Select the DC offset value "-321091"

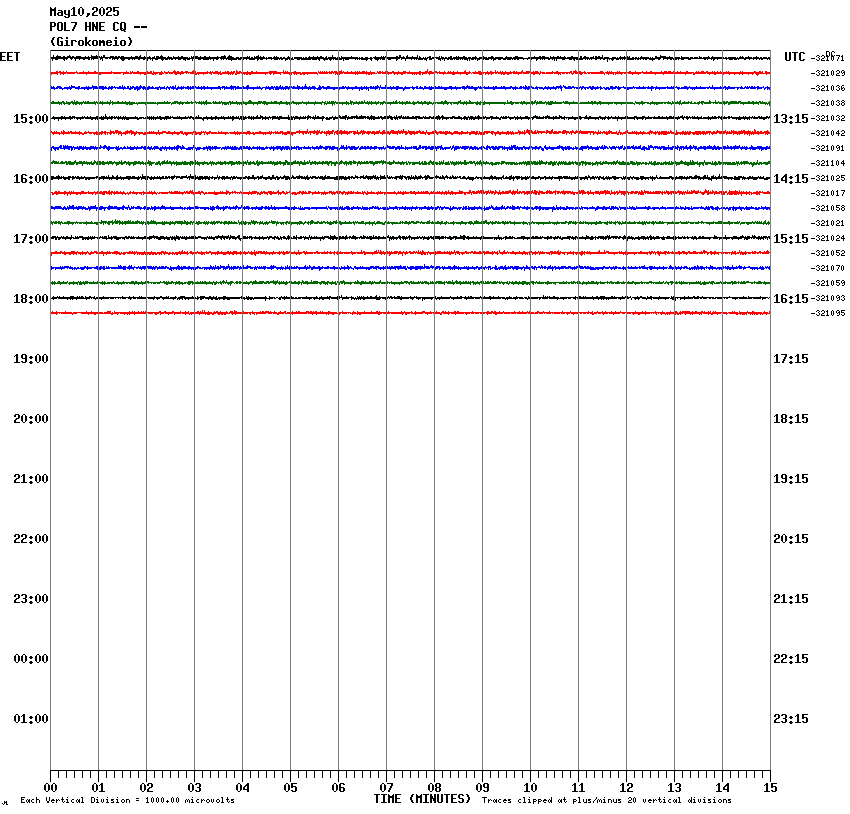tap(828, 148)
